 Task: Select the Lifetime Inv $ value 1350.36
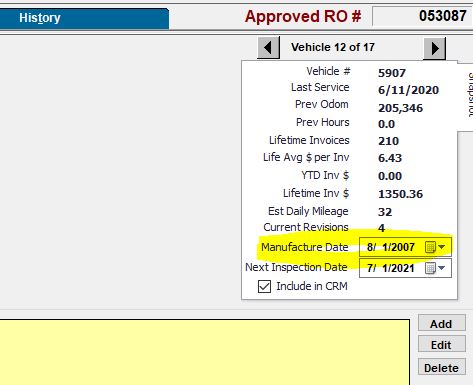[x=400, y=194]
